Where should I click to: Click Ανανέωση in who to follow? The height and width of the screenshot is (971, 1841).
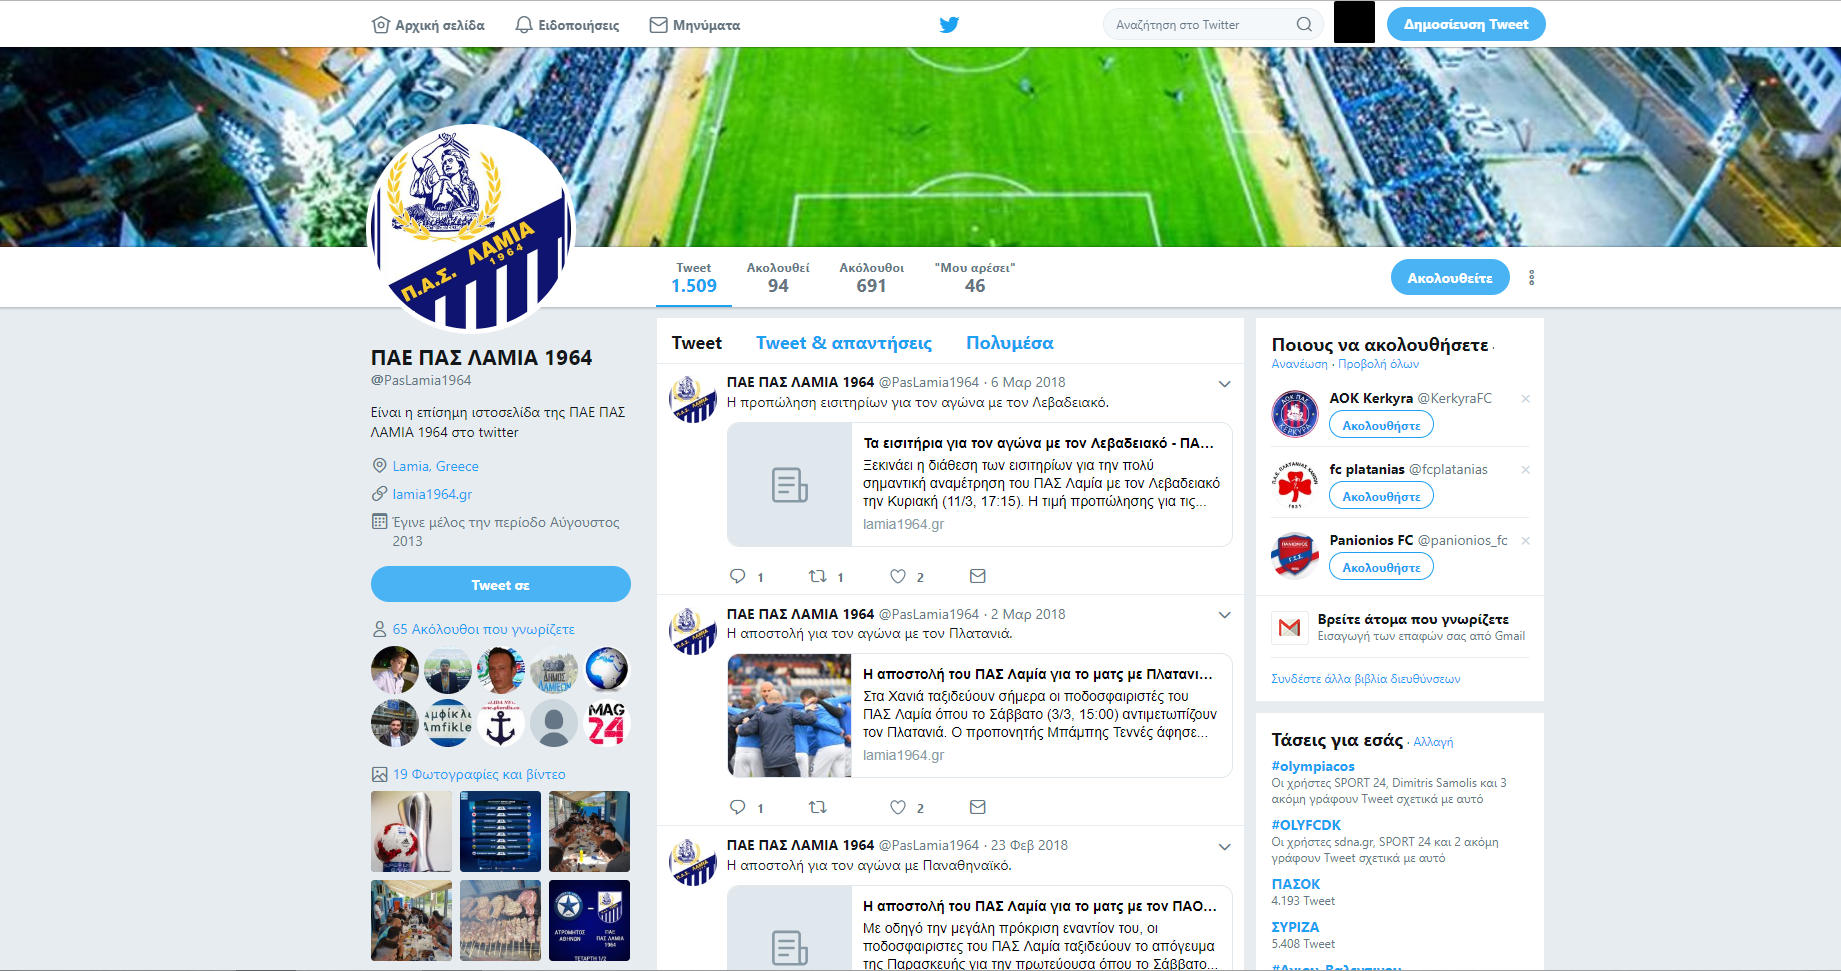pyautogui.click(x=1300, y=364)
